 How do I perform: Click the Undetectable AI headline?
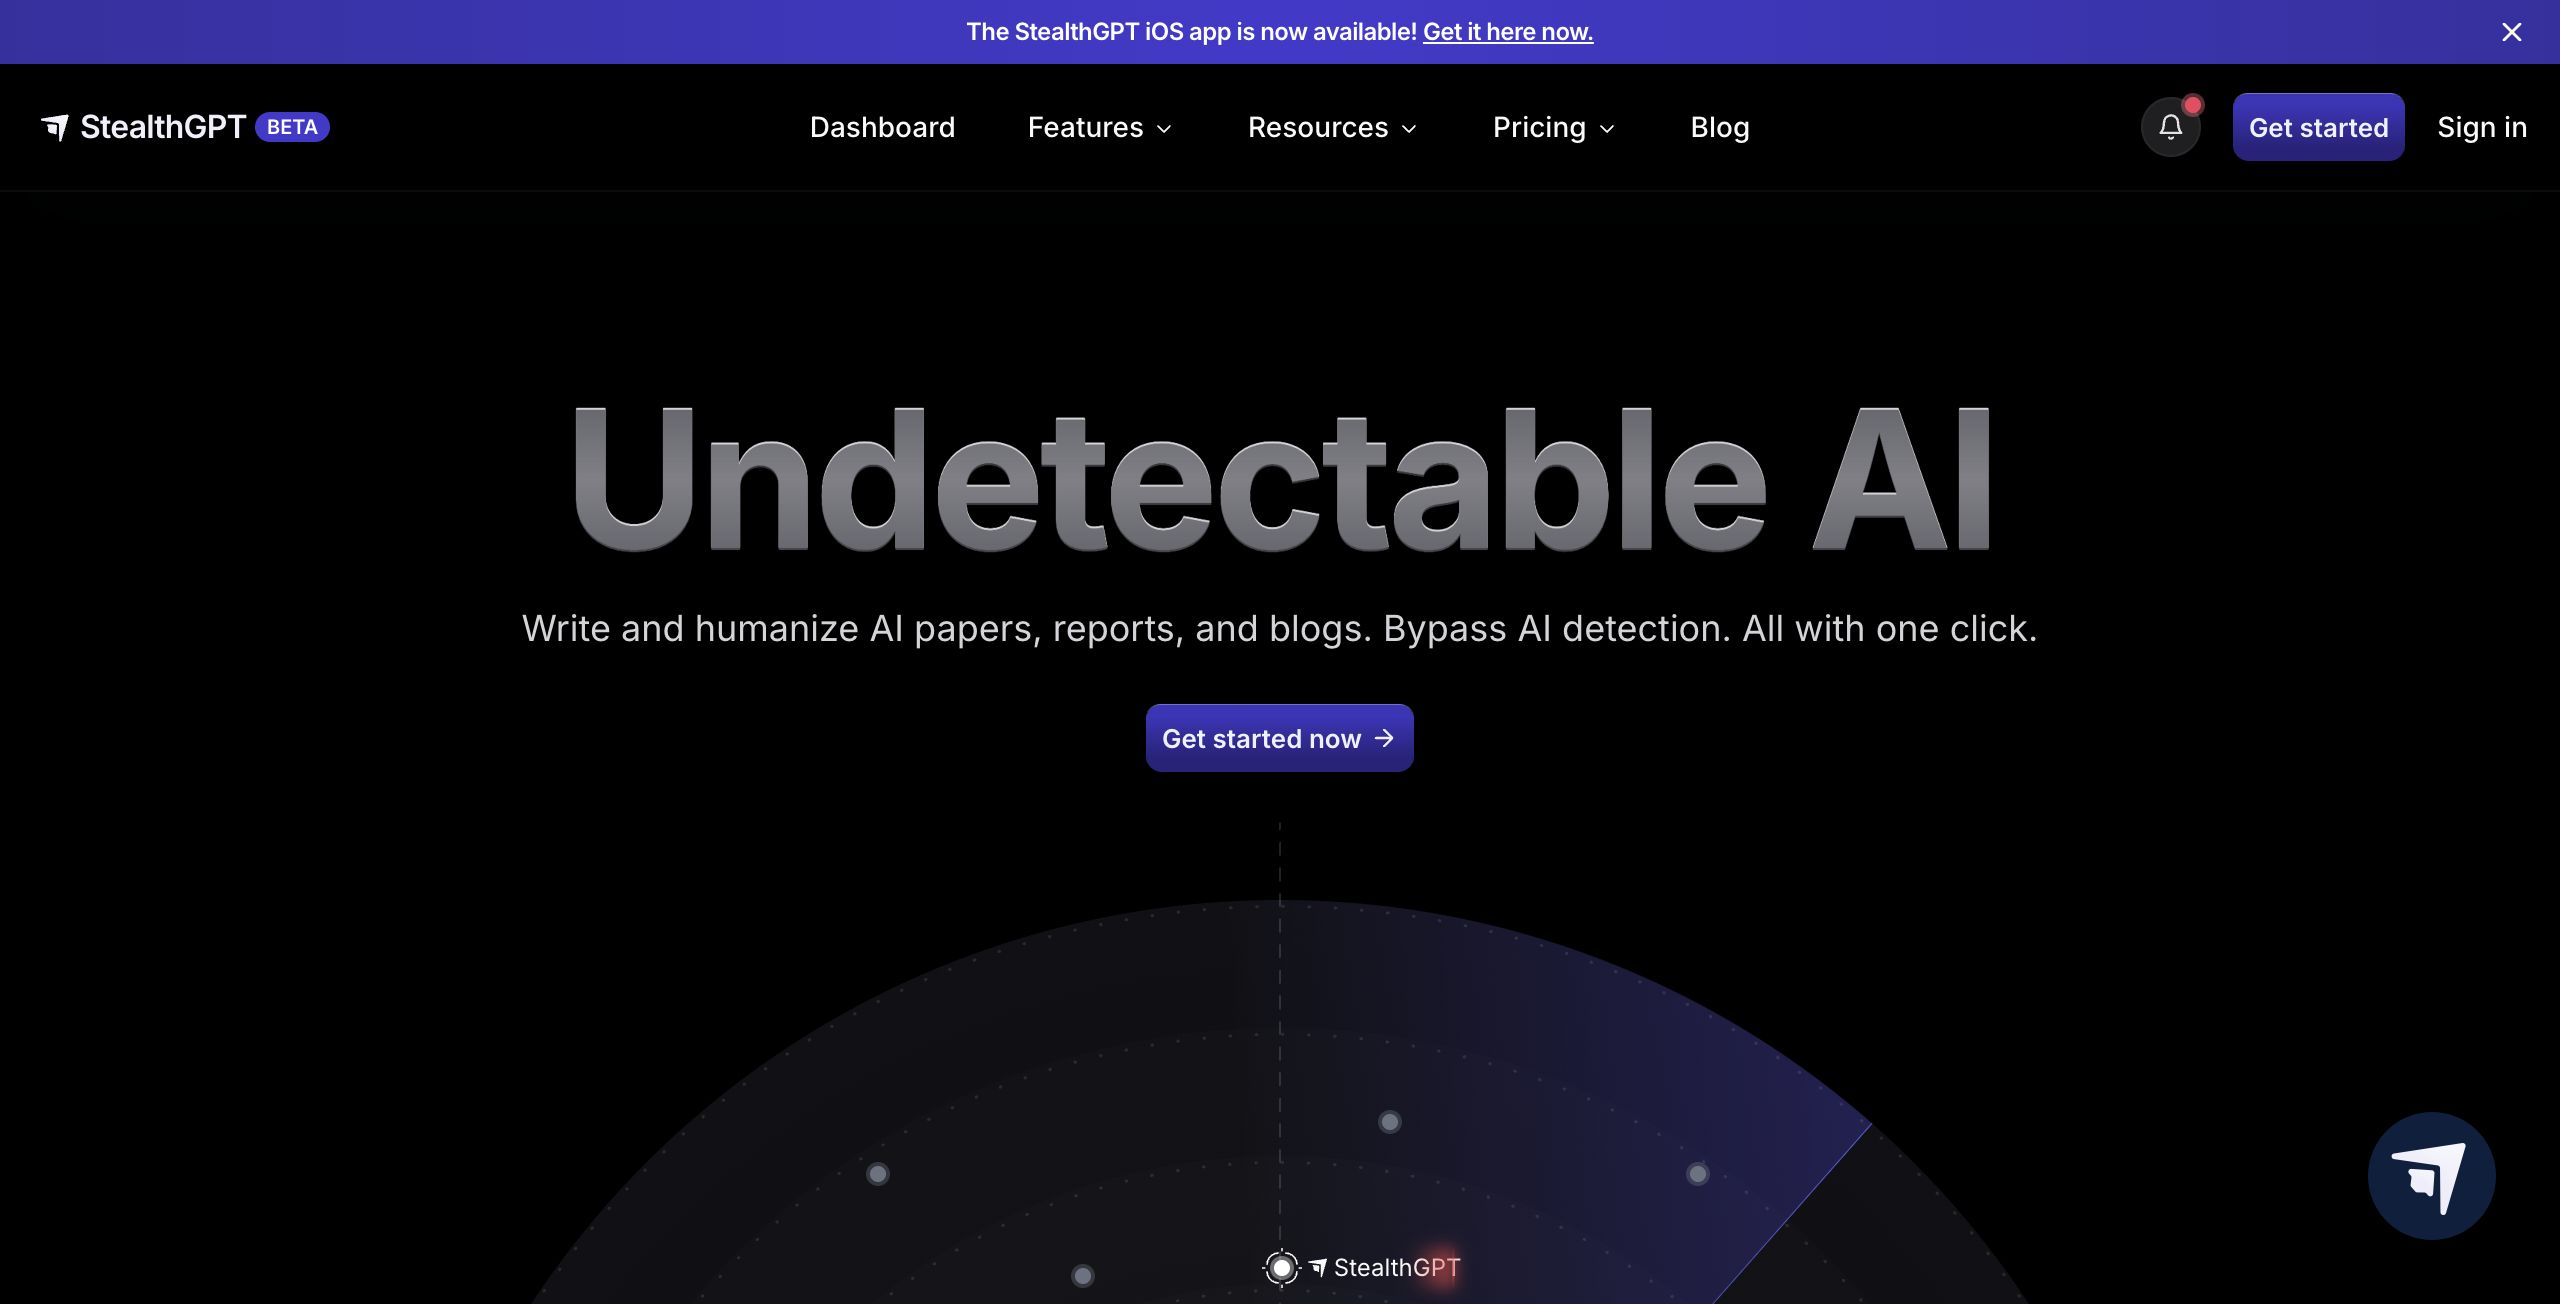(x=1280, y=480)
